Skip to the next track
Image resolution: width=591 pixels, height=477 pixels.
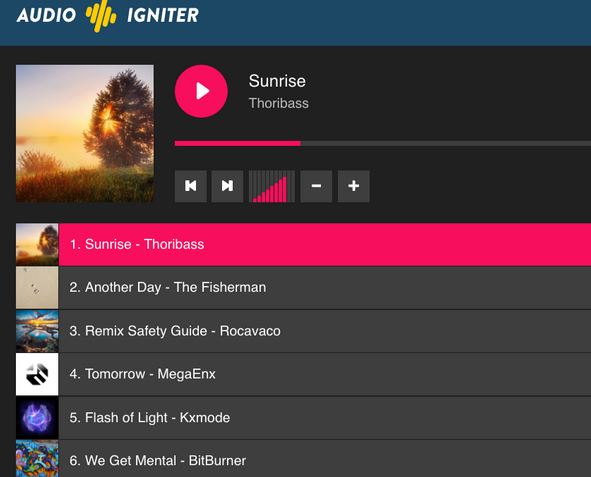click(227, 186)
